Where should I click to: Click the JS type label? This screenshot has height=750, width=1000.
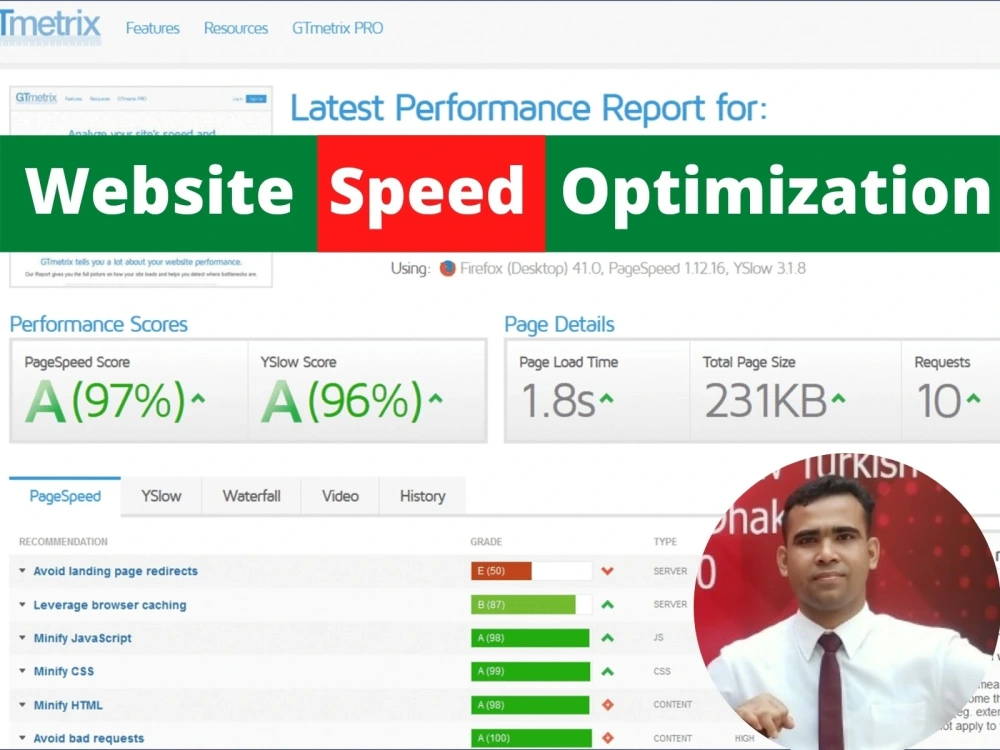click(658, 637)
